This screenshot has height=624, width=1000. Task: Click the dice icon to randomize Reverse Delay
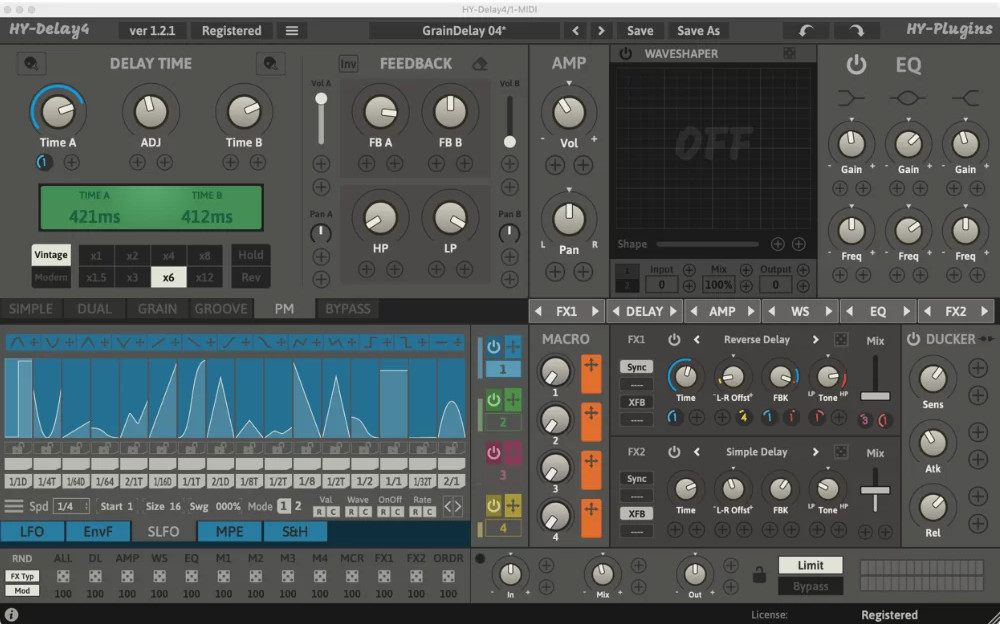tap(841, 337)
